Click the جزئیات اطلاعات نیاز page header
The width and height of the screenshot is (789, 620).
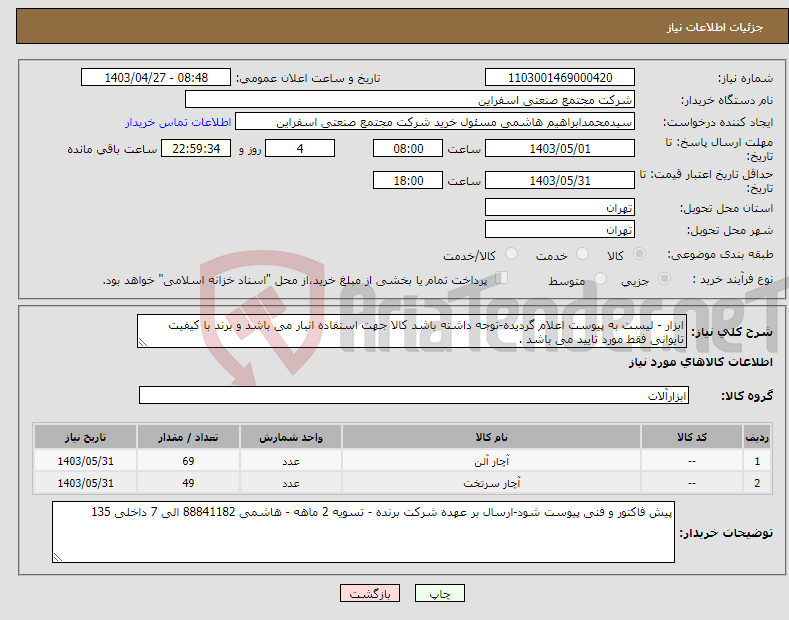[x=715, y=27]
